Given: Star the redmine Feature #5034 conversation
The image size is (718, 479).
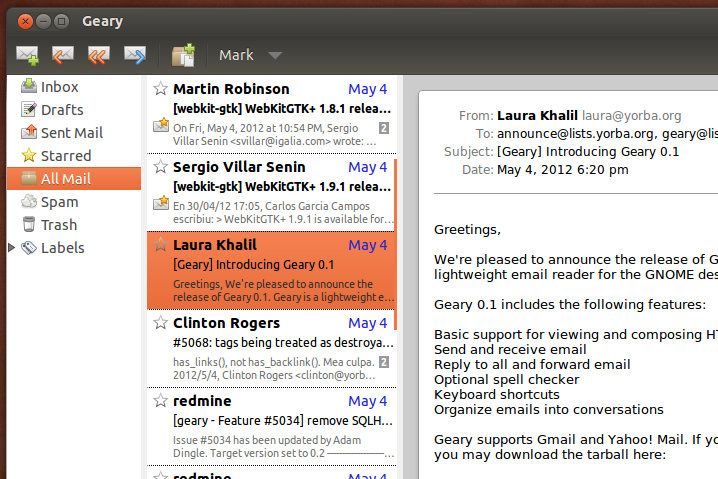Looking at the screenshot, I should tap(160, 400).
